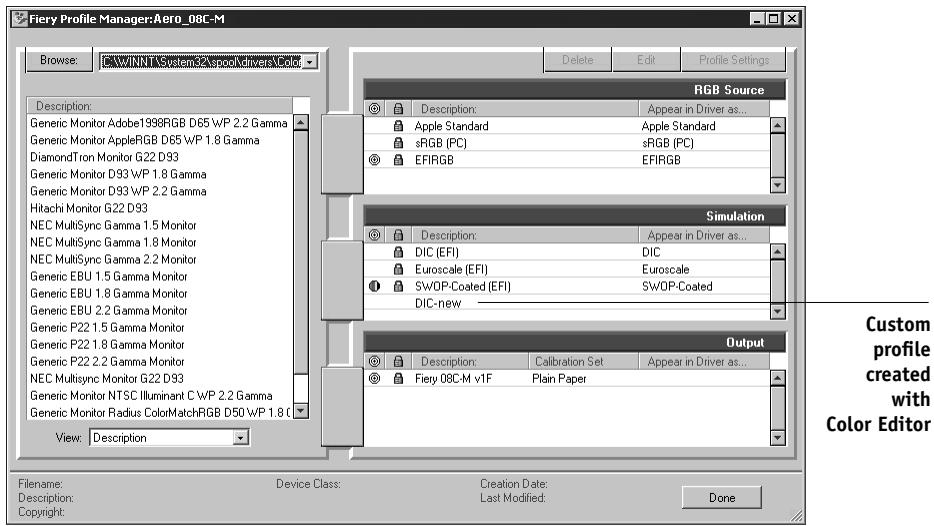The image size is (934, 526).
Task: Open the View dropdown
Action: (240, 438)
